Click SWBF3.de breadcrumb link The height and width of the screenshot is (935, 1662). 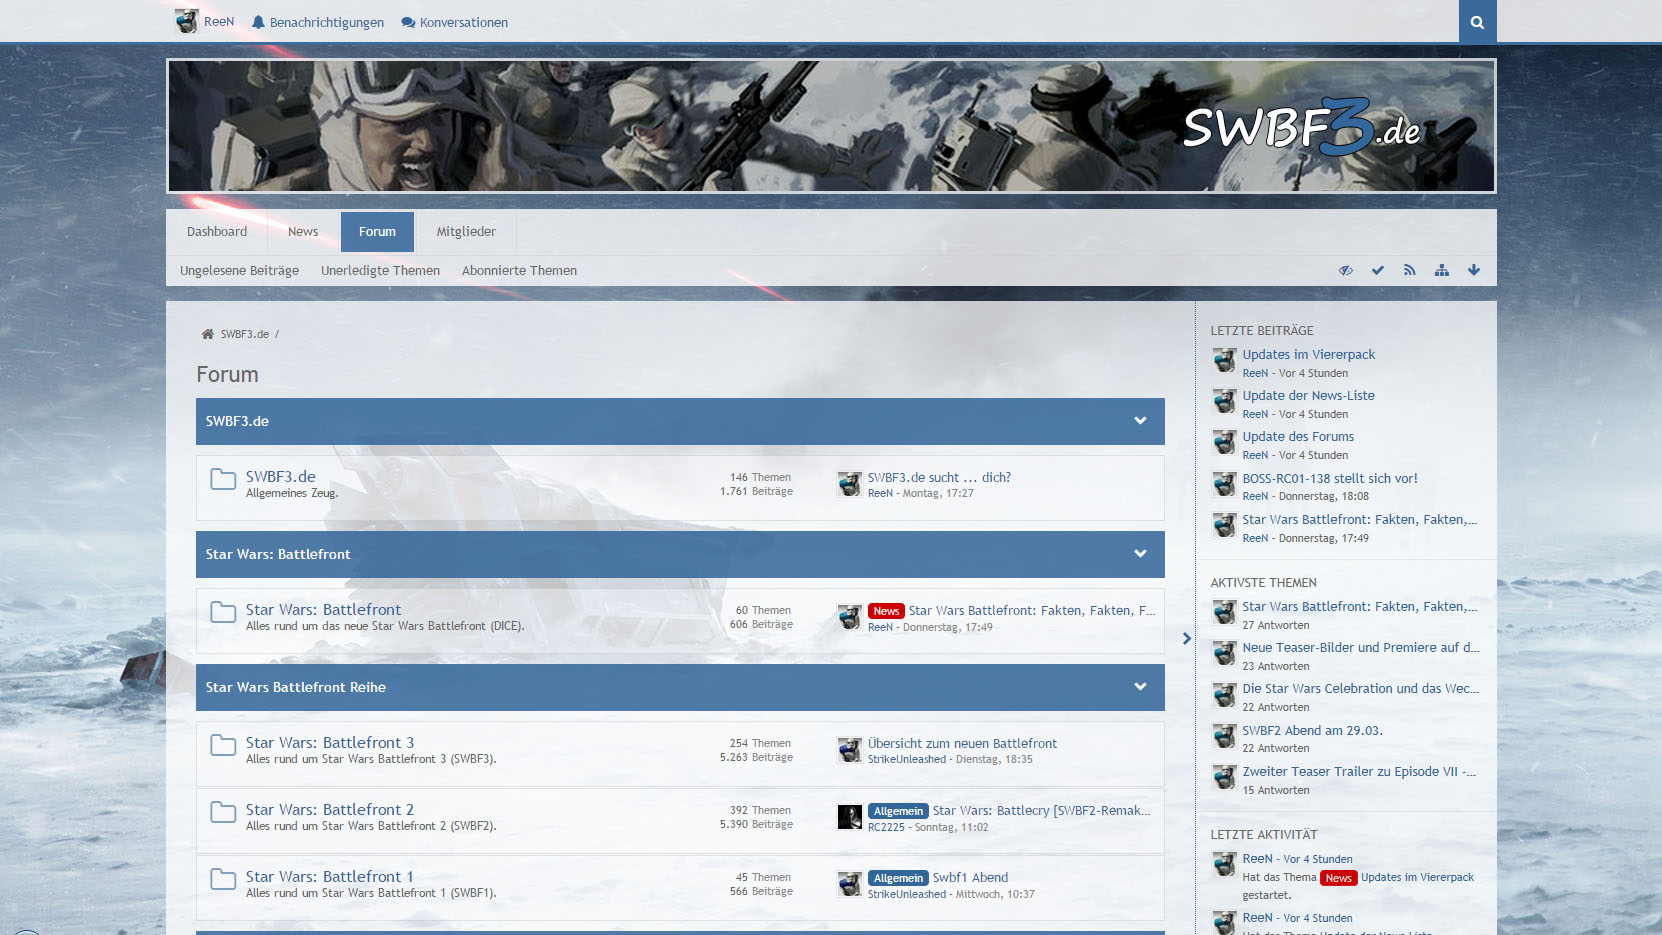(x=245, y=334)
